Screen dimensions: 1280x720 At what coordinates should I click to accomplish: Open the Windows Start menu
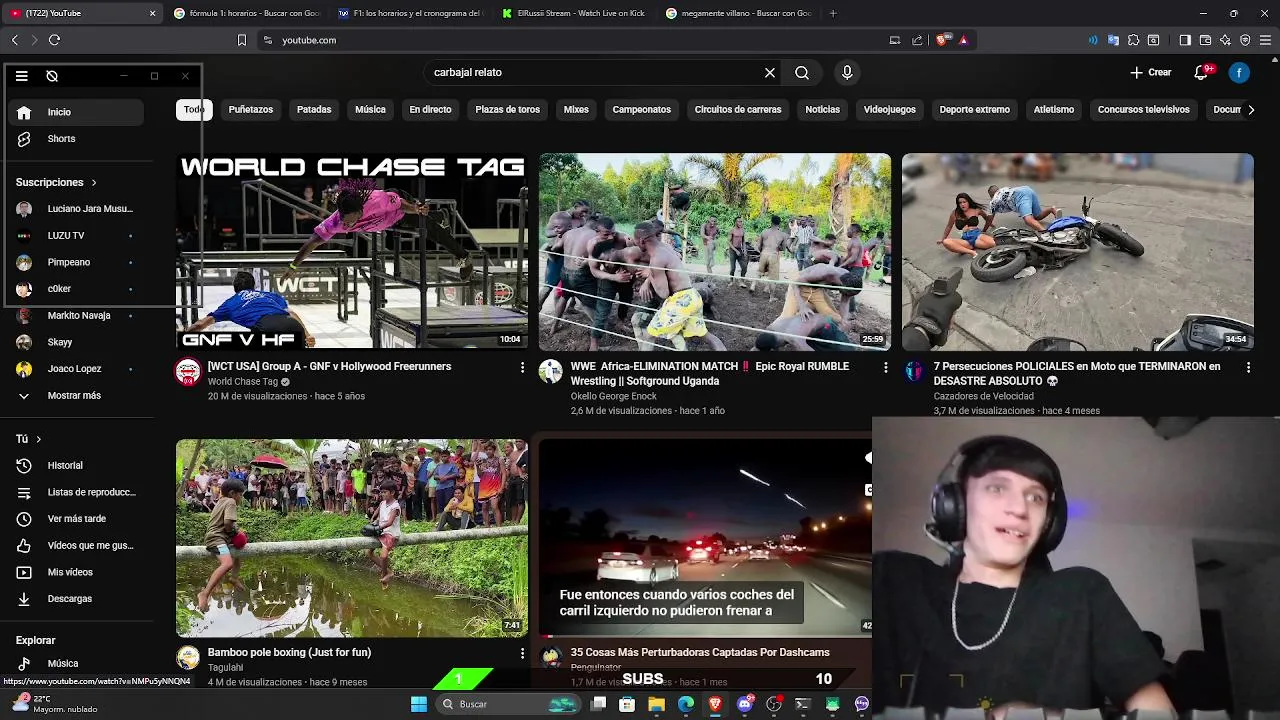(x=419, y=704)
